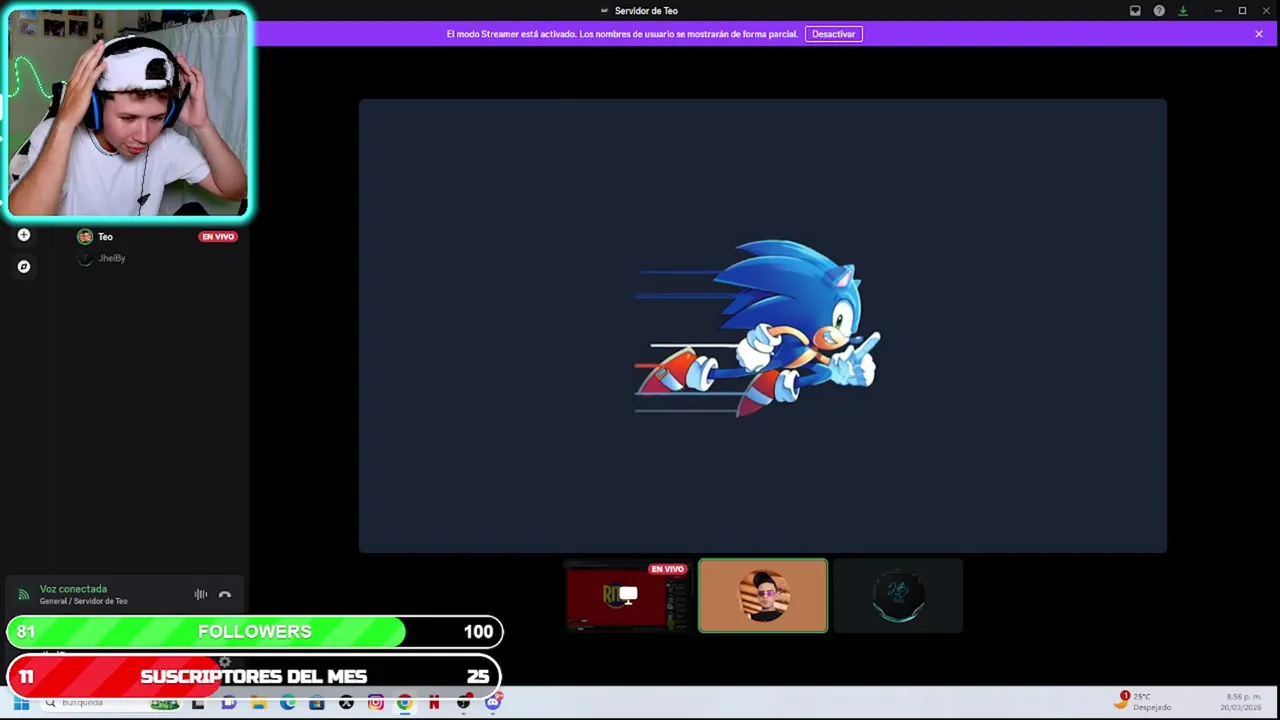Open Discord from the taskbar
The height and width of the screenshot is (720, 1280).
493,703
